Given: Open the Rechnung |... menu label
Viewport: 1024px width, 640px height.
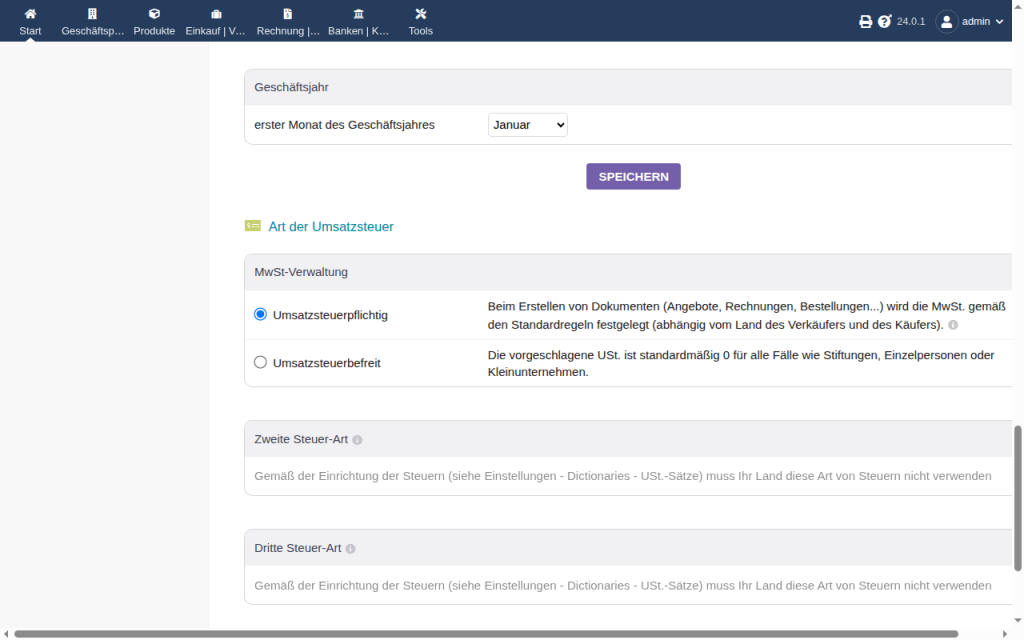Looking at the screenshot, I should 288,31.
